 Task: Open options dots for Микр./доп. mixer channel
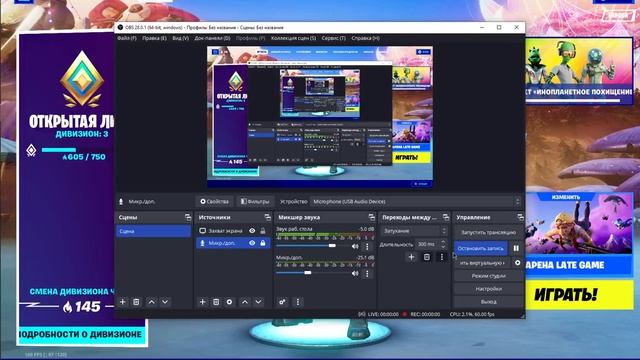[367, 273]
